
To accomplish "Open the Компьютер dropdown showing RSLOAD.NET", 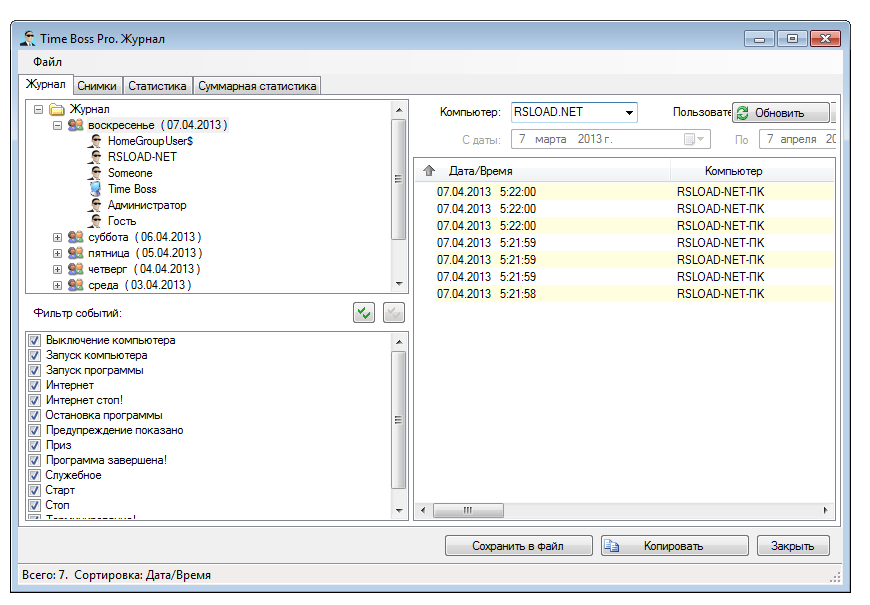I will [629, 112].
